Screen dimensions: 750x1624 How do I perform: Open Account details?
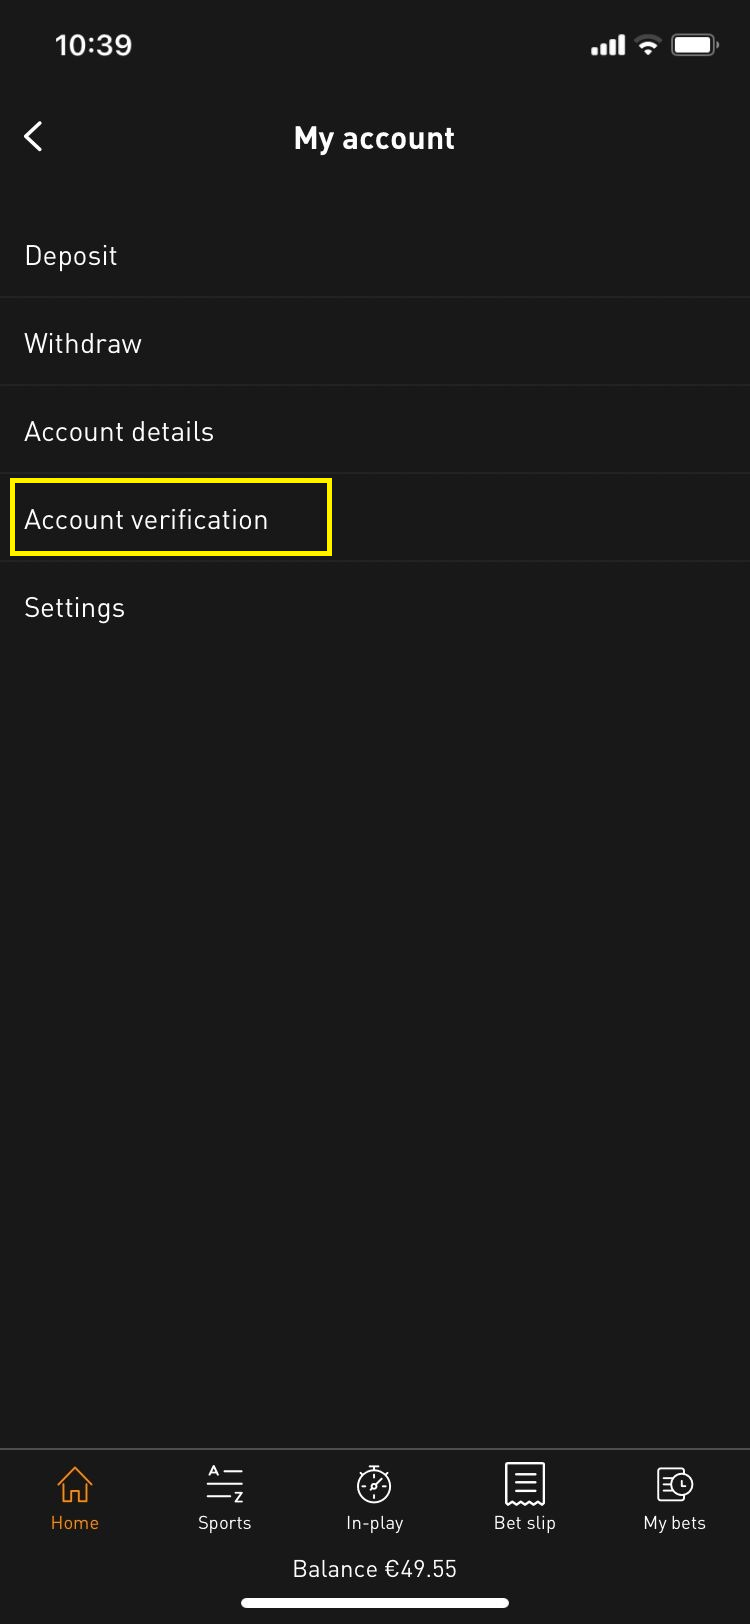click(375, 431)
